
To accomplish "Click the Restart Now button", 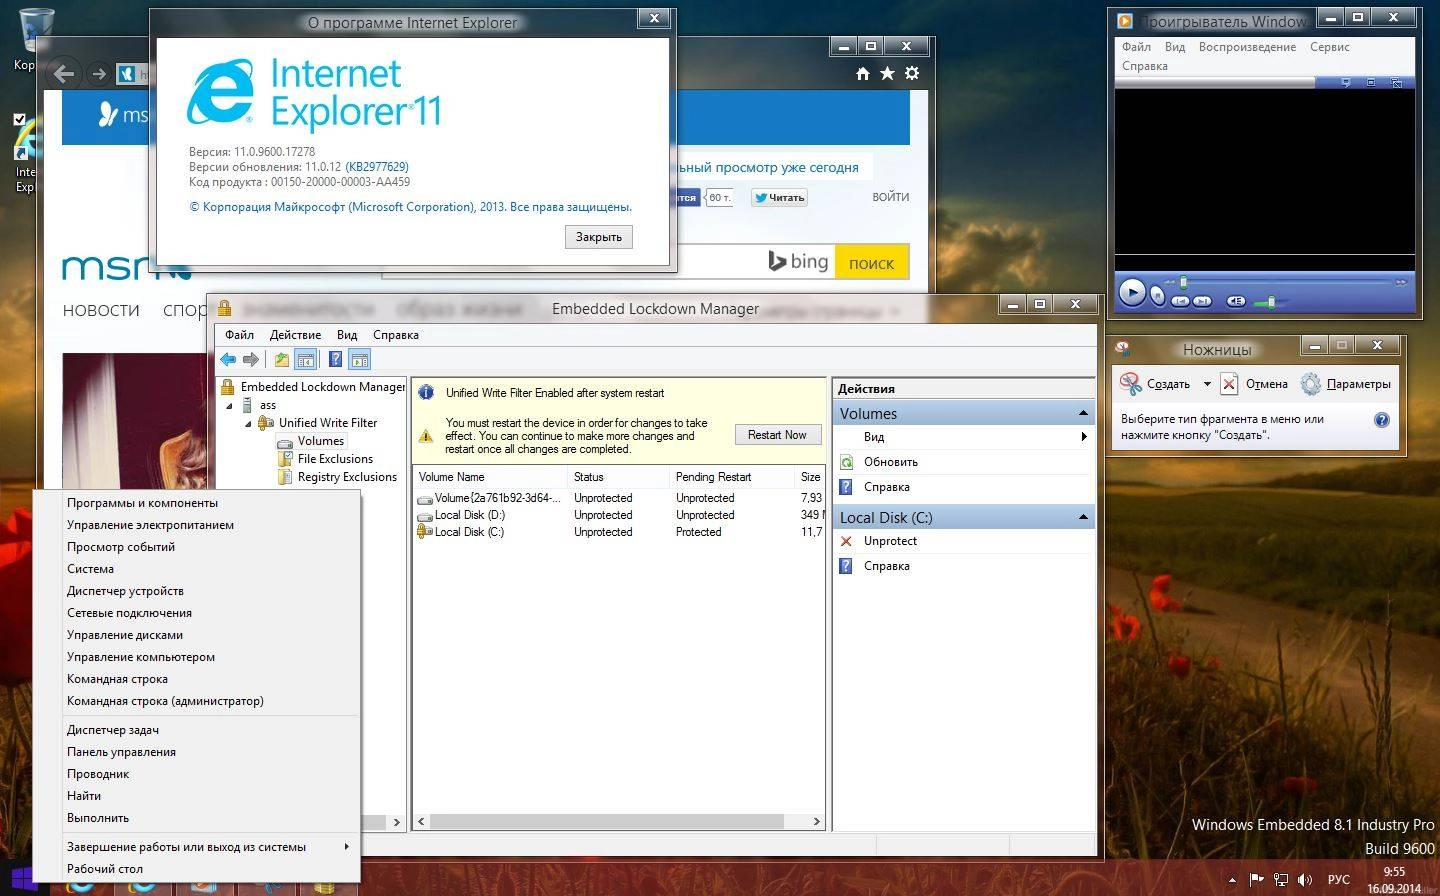I will click(x=777, y=435).
